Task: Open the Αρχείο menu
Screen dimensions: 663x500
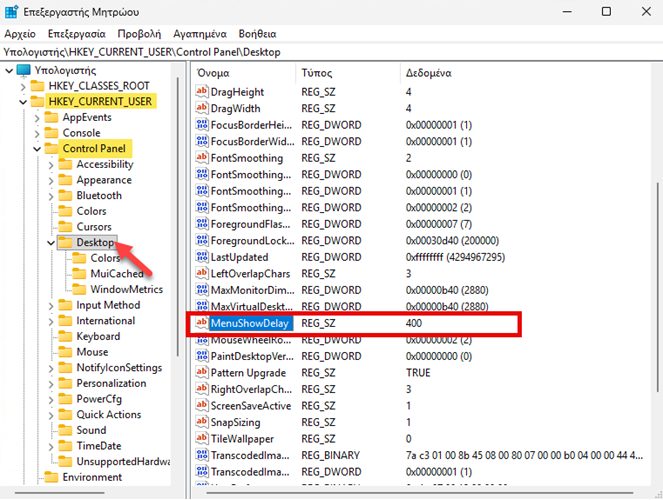Action: pos(20,33)
